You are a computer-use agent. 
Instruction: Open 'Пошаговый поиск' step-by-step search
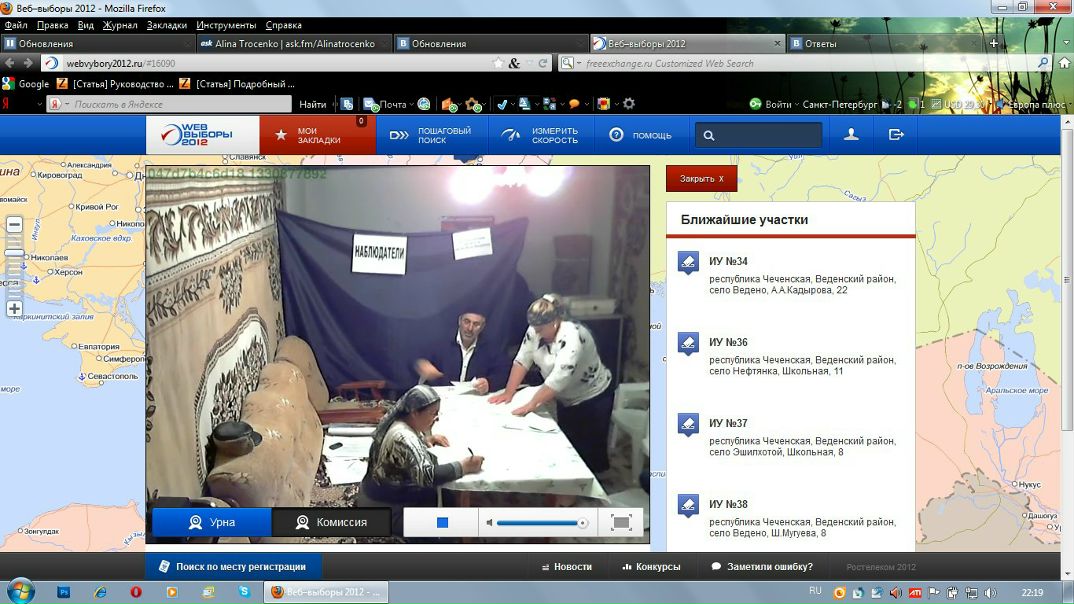tap(430, 135)
